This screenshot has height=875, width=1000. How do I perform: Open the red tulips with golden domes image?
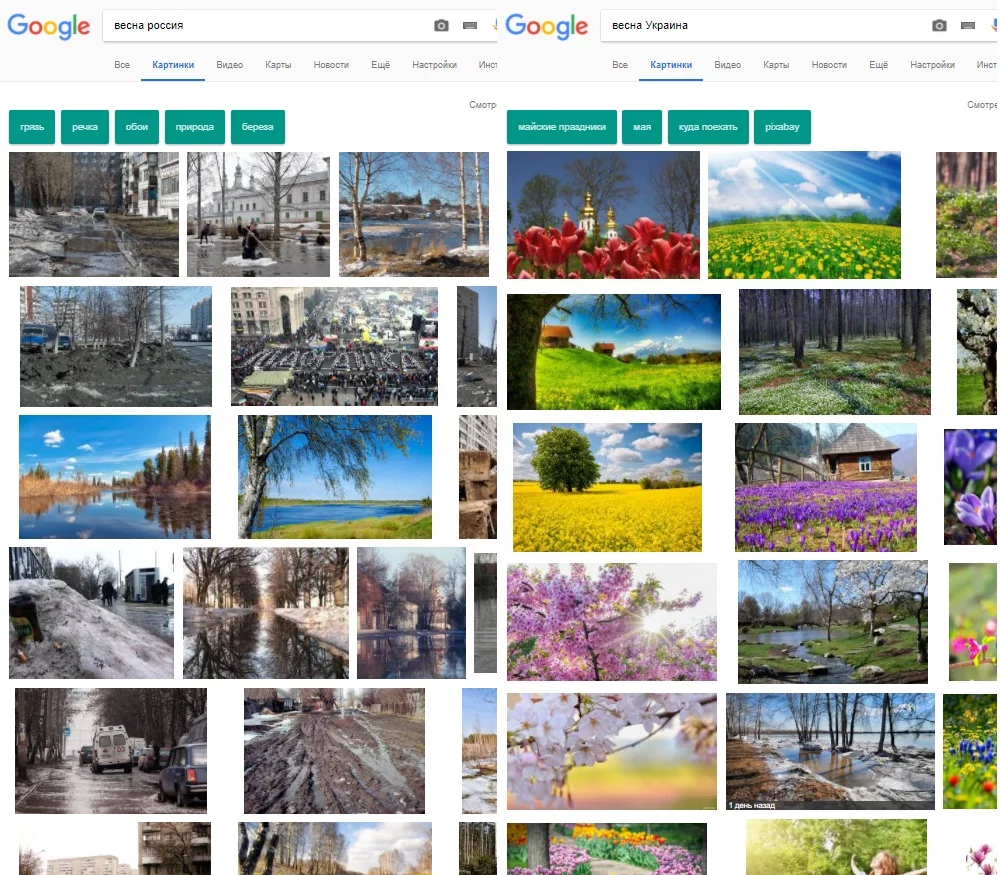pyautogui.click(x=603, y=215)
